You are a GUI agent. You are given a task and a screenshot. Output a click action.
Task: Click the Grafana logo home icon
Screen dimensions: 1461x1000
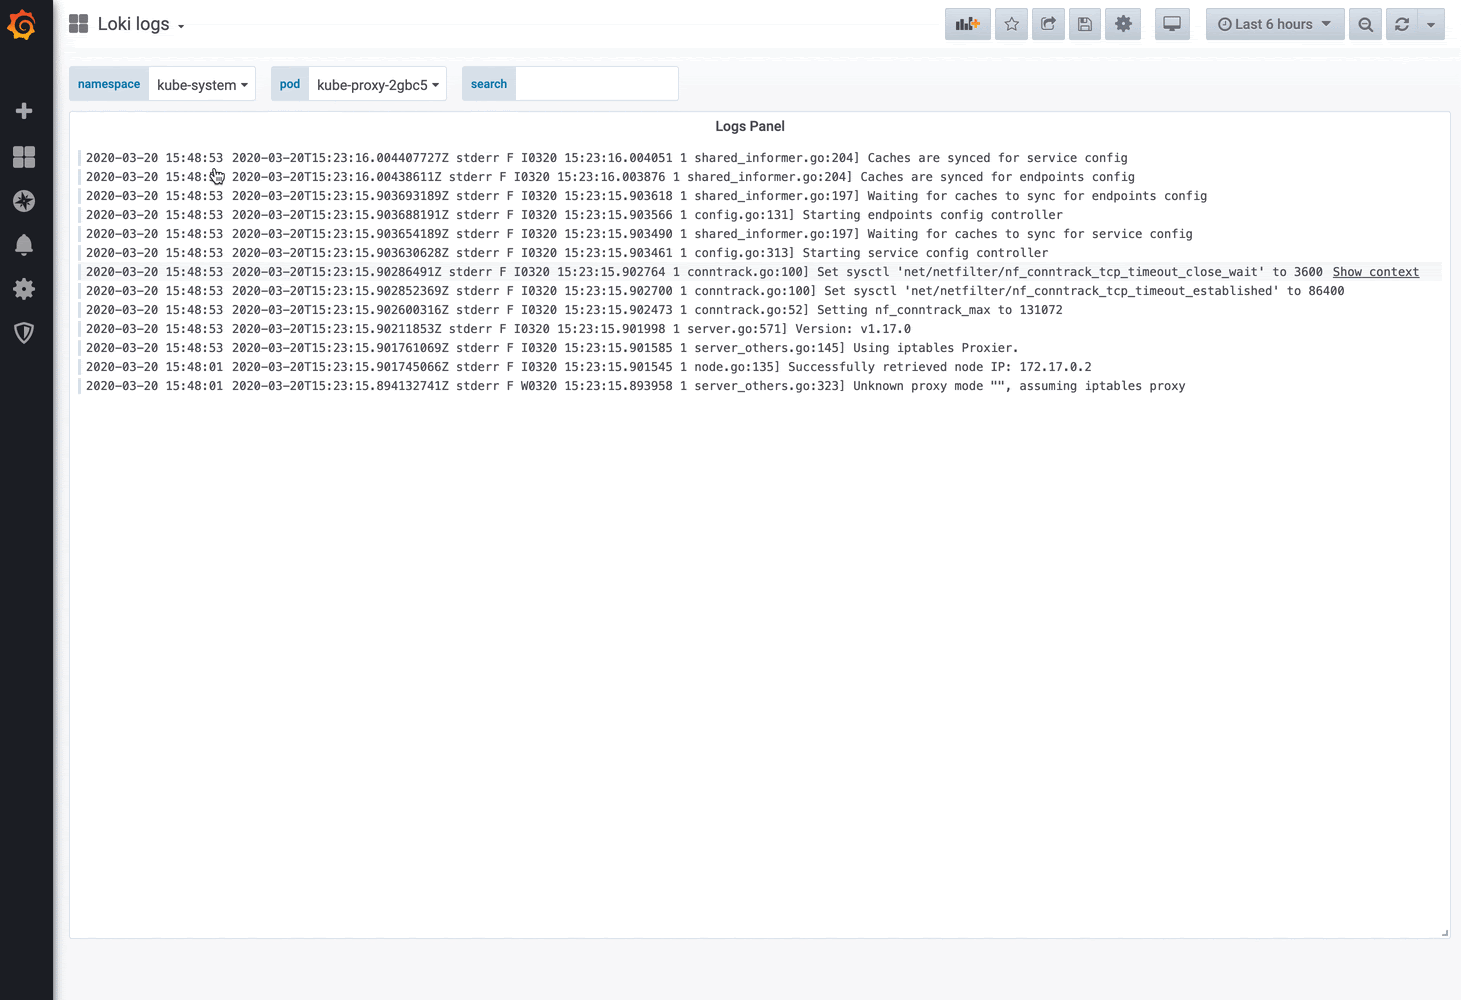[22, 25]
